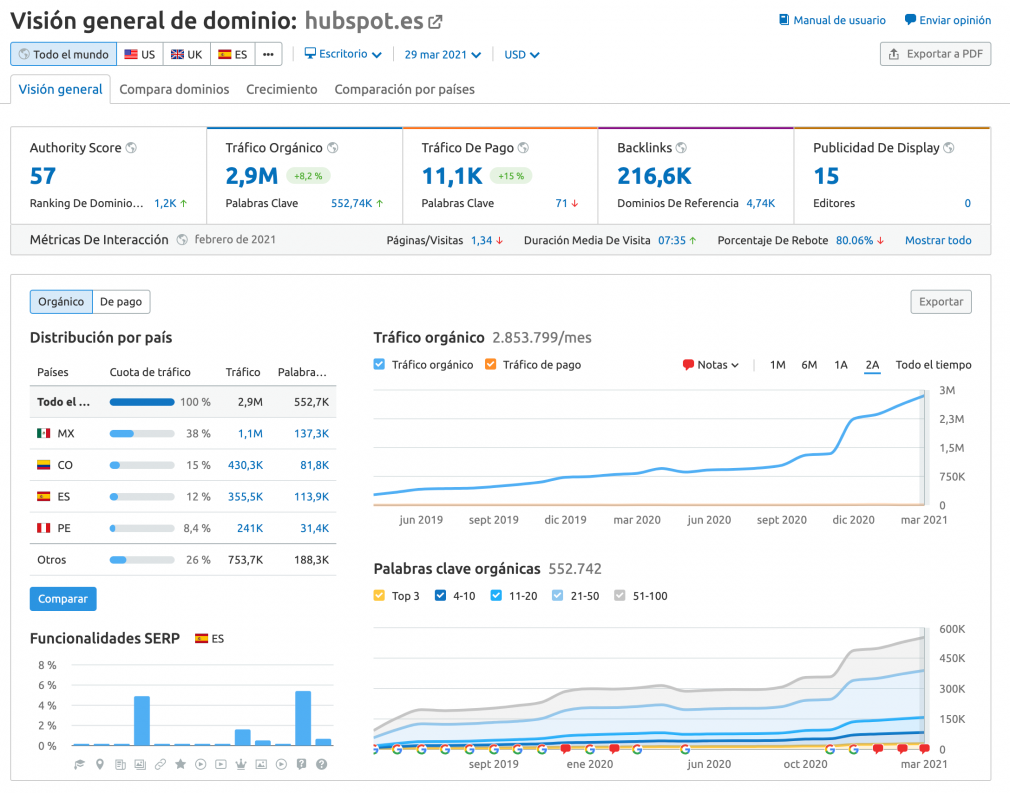Toggle the 4-10 positions checkbox
The image size is (1010, 793).
(x=441, y=596)
